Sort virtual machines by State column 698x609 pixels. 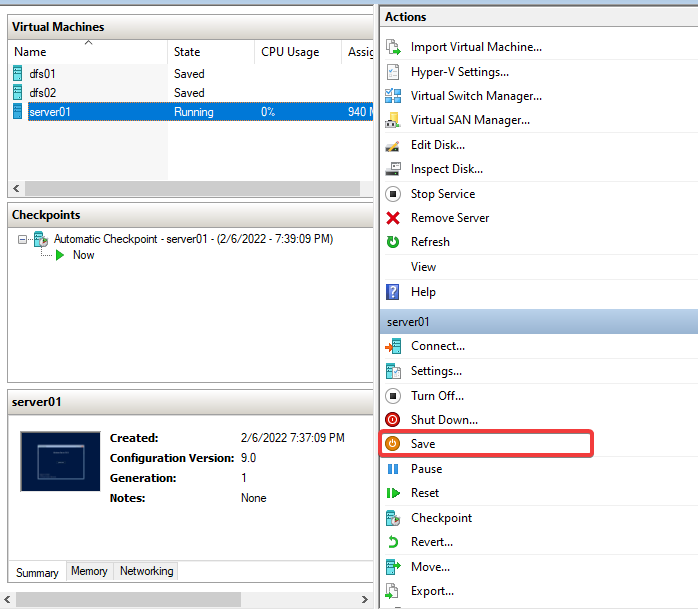tap(211, 52)
